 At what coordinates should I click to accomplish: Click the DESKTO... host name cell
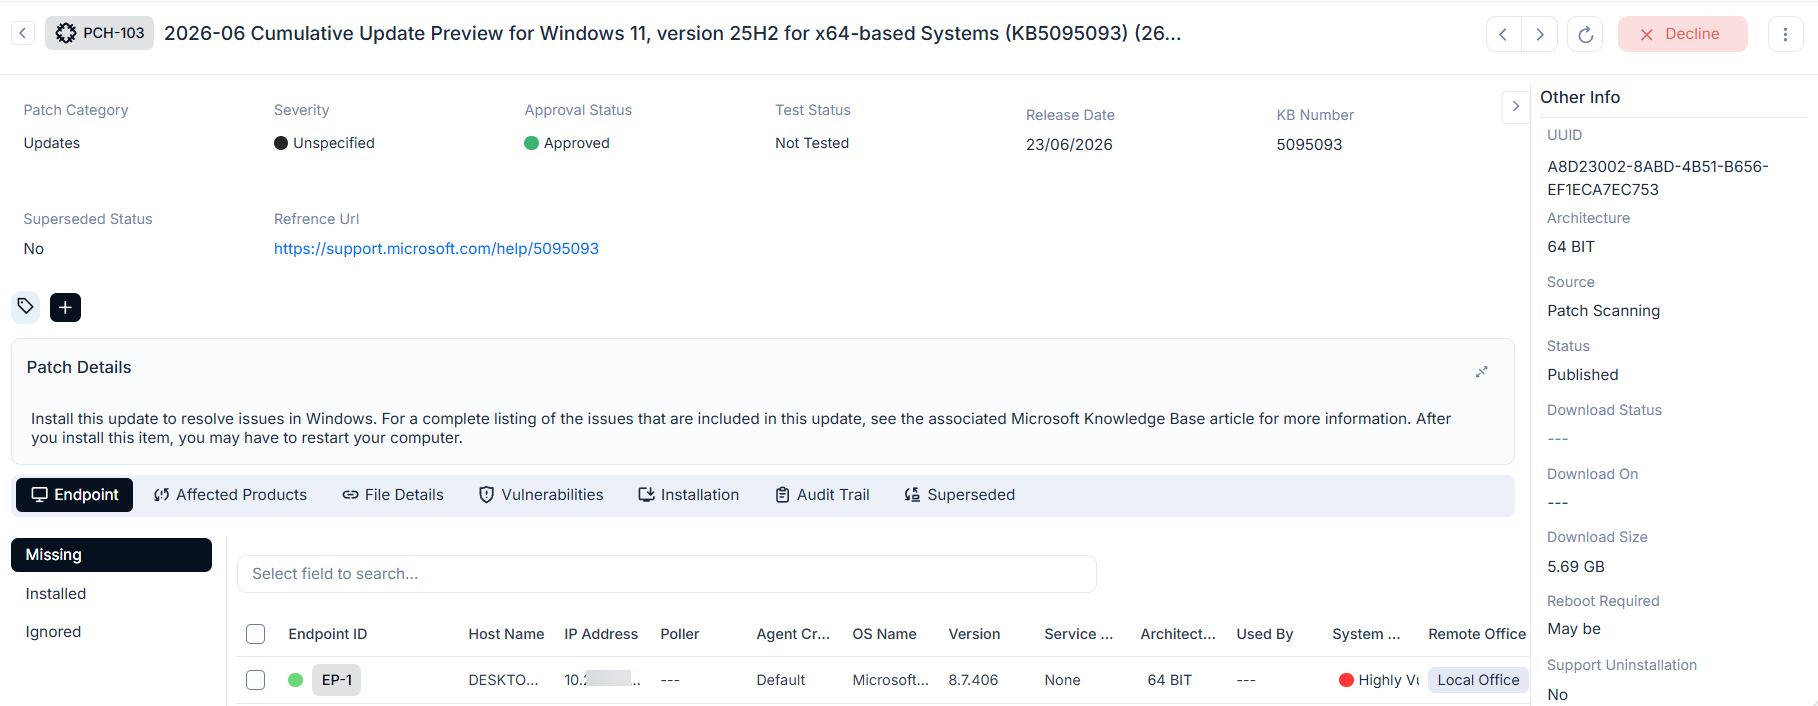click(x=503, y=680)
